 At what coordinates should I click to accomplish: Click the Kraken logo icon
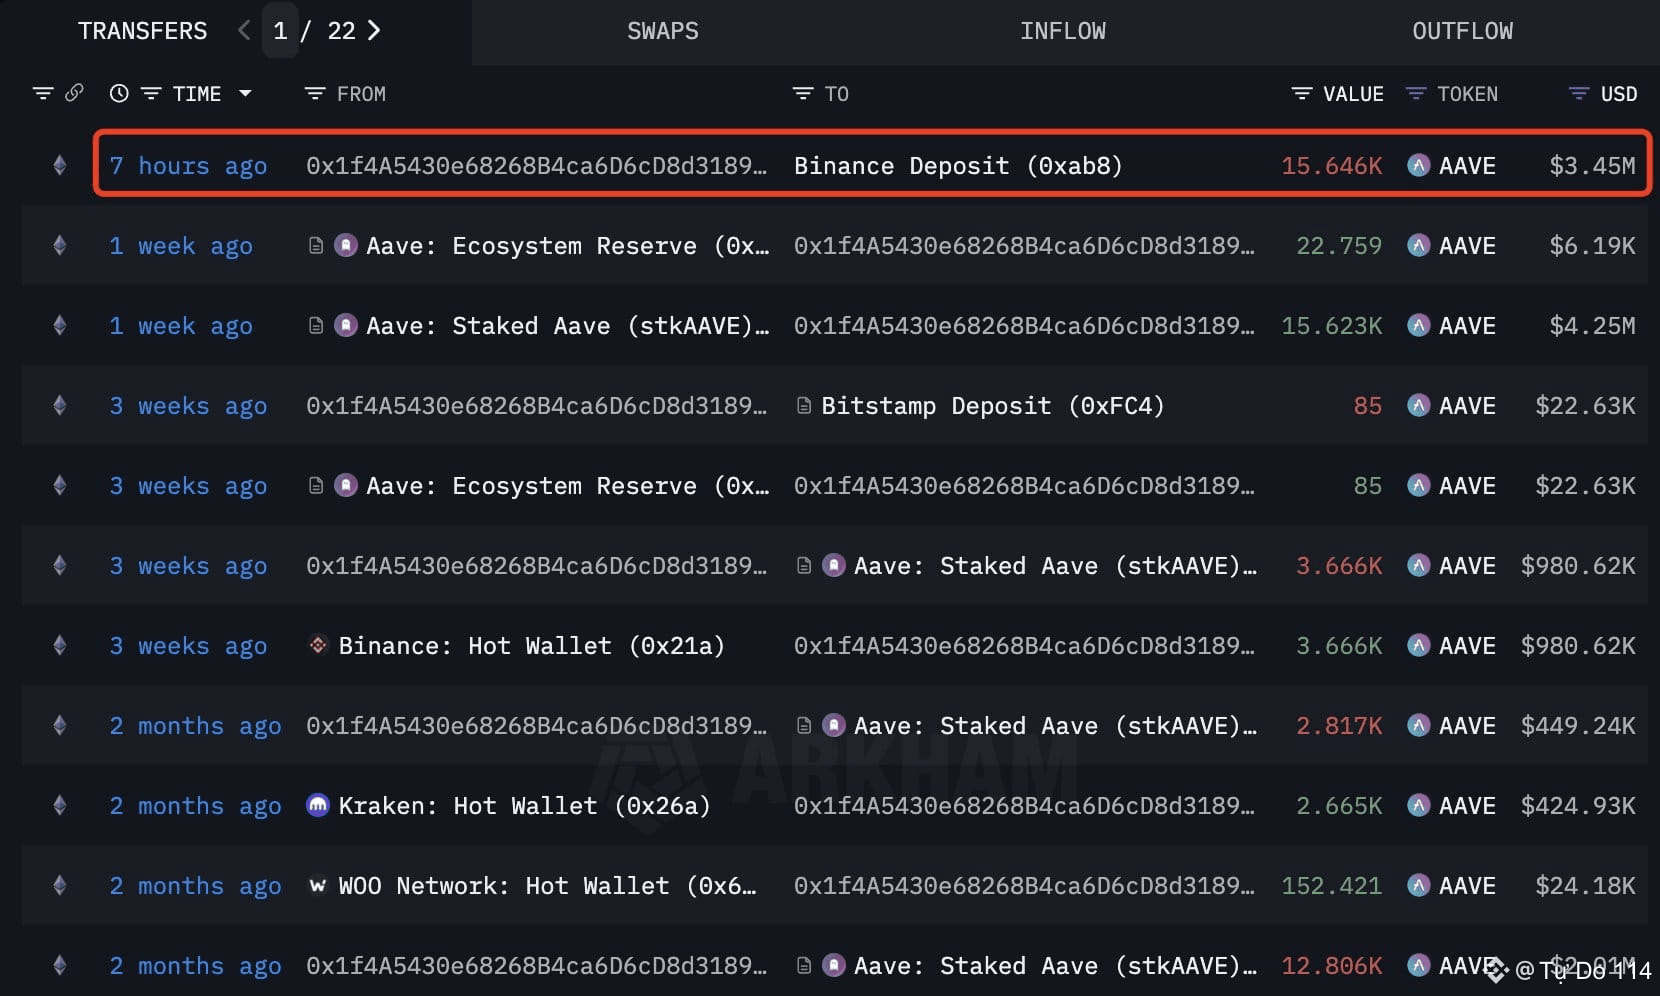[318, 805]
